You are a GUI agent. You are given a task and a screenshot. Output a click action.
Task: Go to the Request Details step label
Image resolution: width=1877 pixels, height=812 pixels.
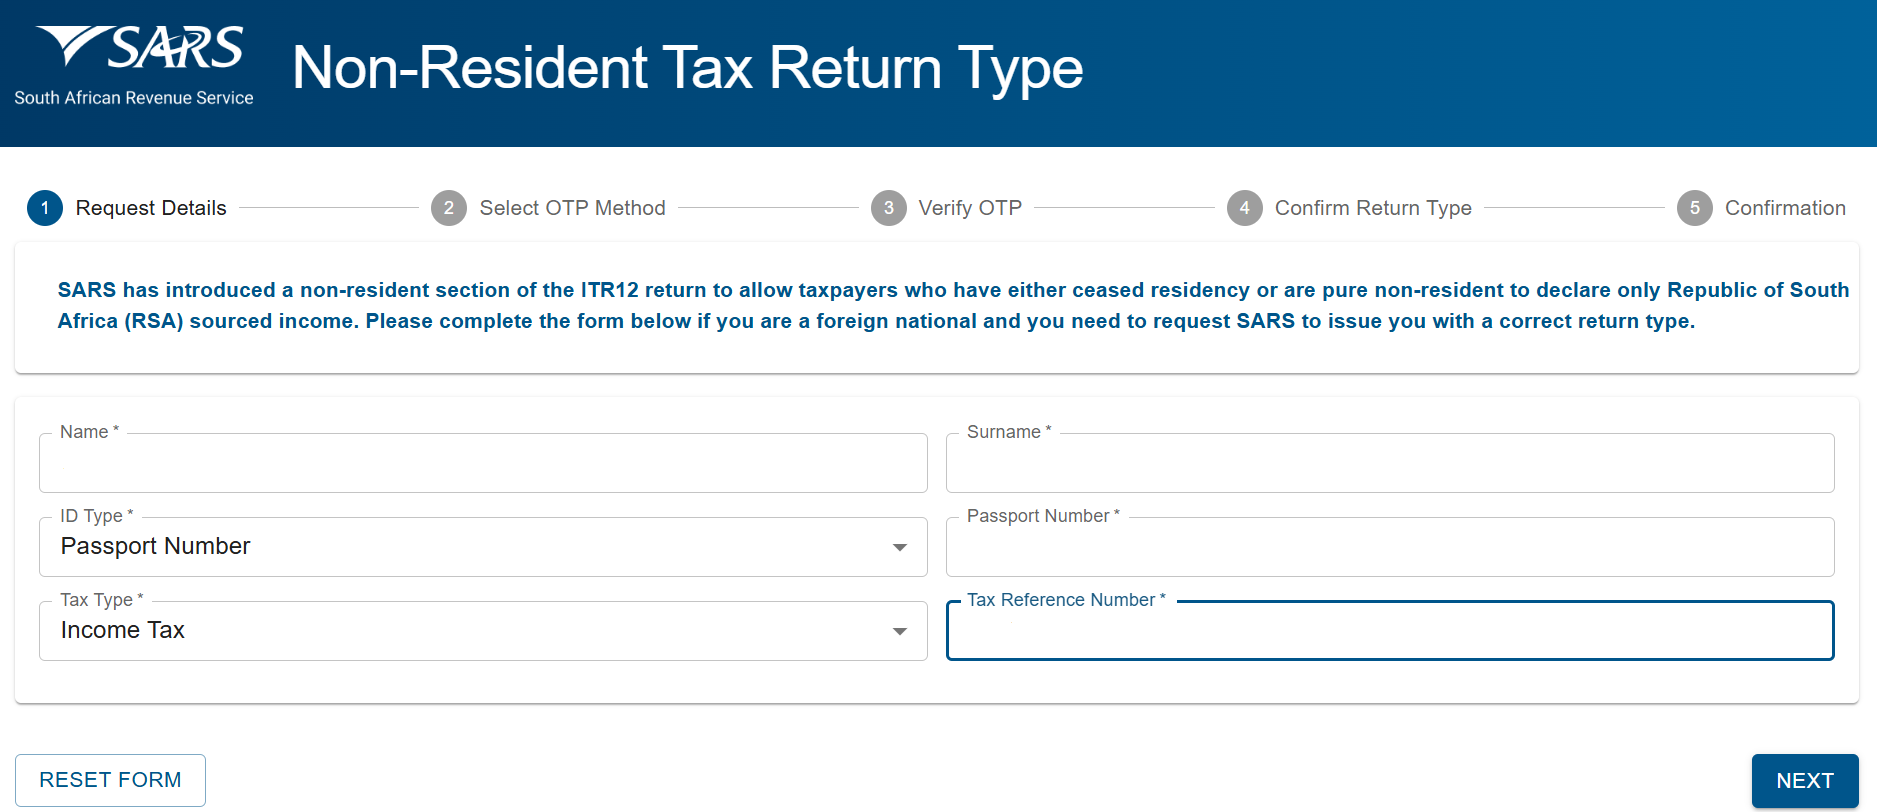click(151, 208)
